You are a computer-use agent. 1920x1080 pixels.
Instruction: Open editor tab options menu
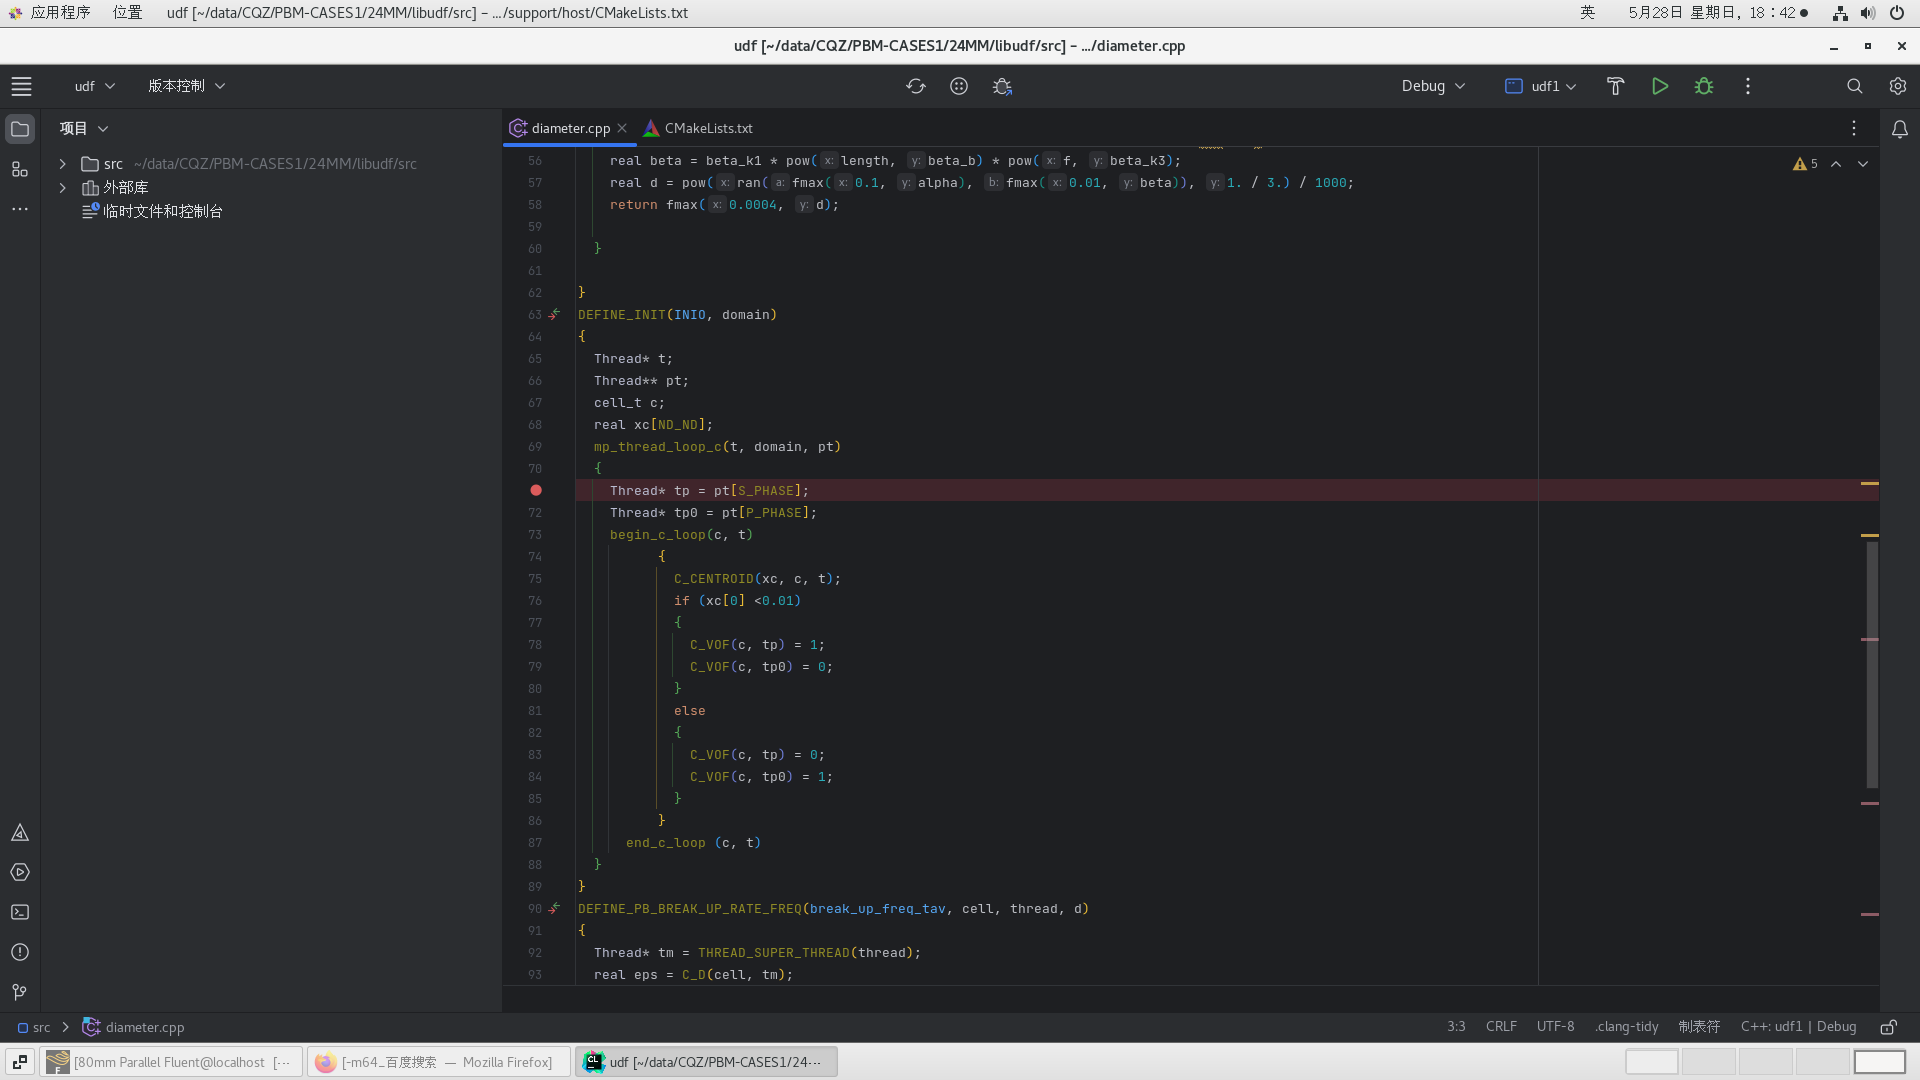[1854, 128]
